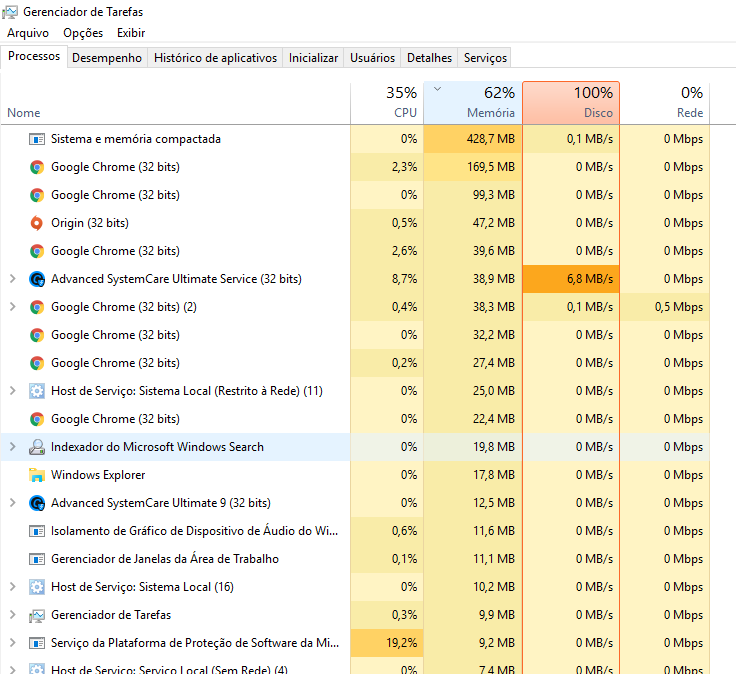736x674 pixels.
Task: Click the Indexador do Microsoft Windows Search icon
Action: [37, 447]
